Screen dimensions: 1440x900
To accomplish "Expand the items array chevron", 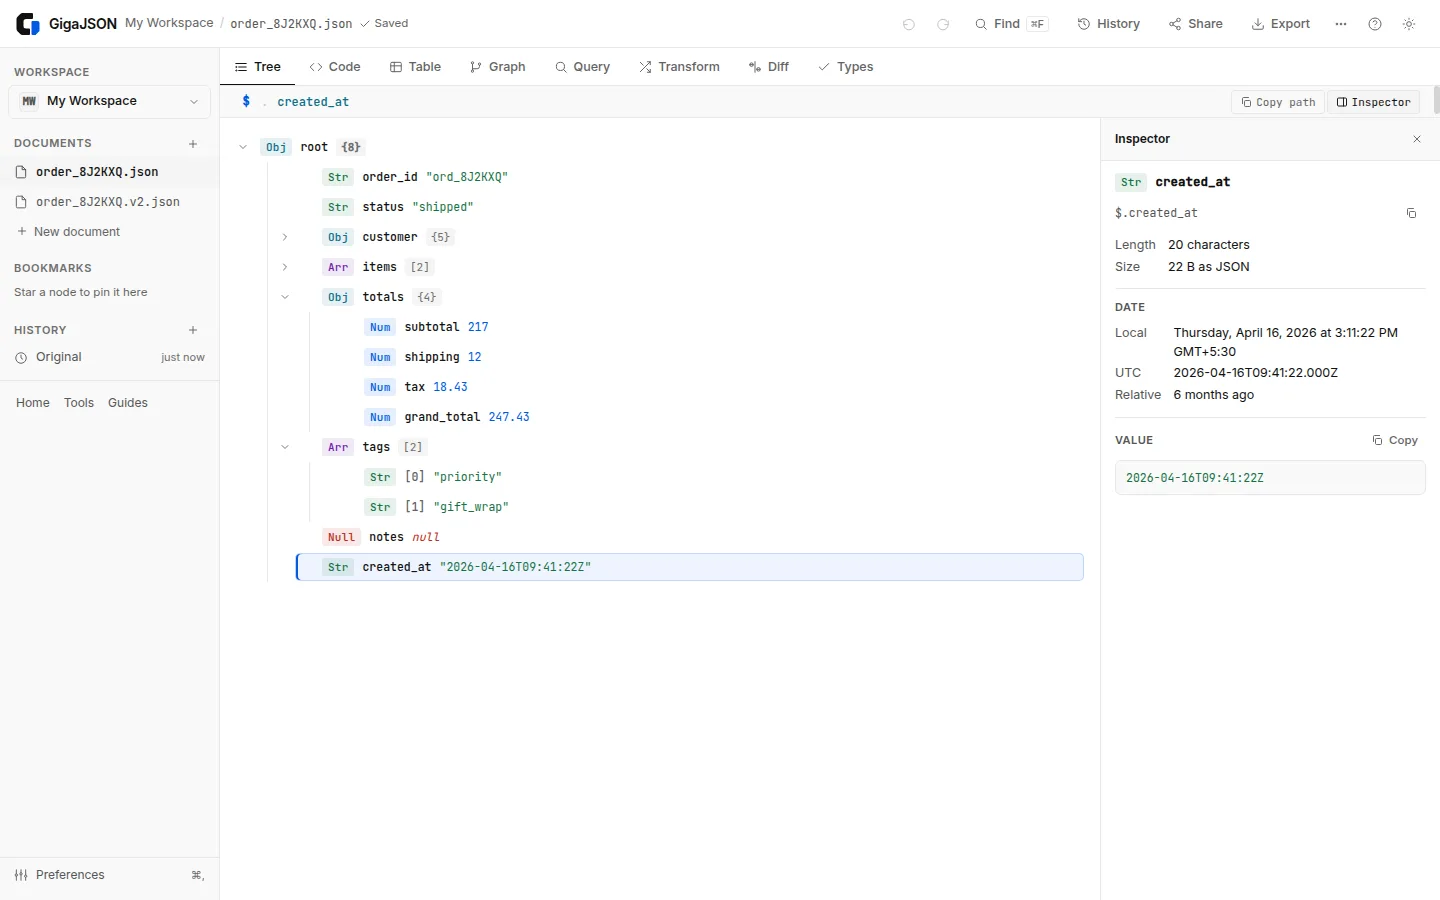I will tap(285, 267).
